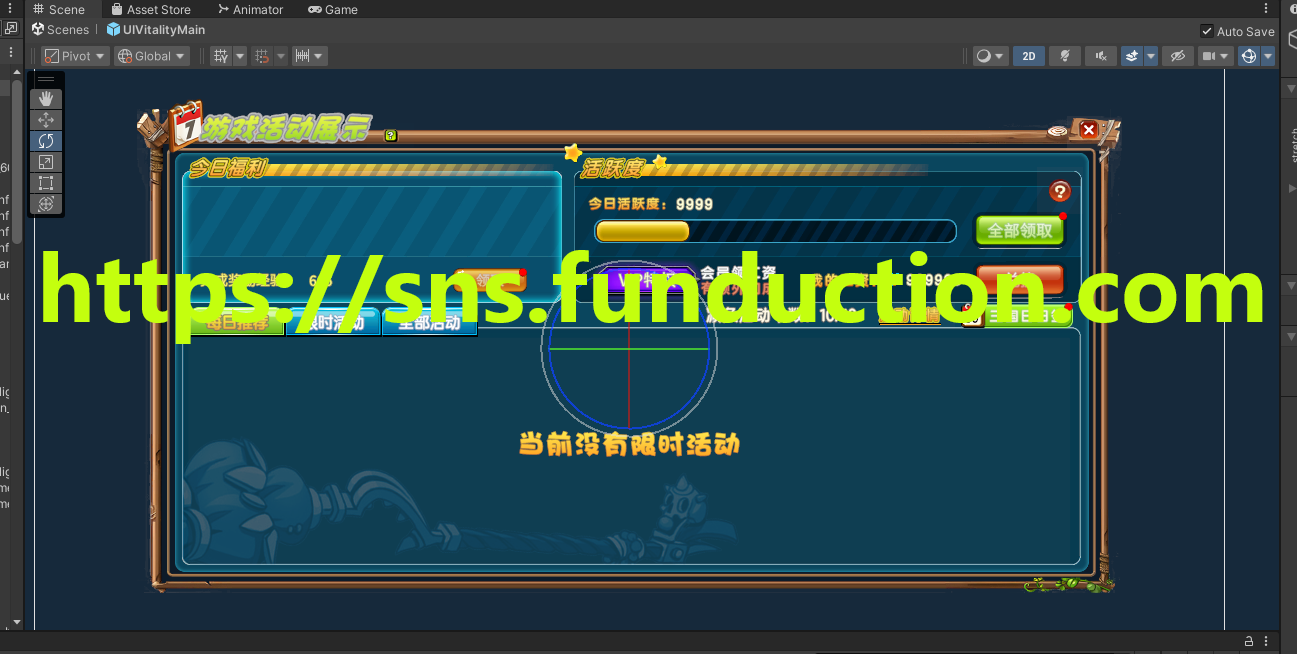Click the round question mark help icon
Viewport: 1297px width, 654px height.
tap(1060, 191)
